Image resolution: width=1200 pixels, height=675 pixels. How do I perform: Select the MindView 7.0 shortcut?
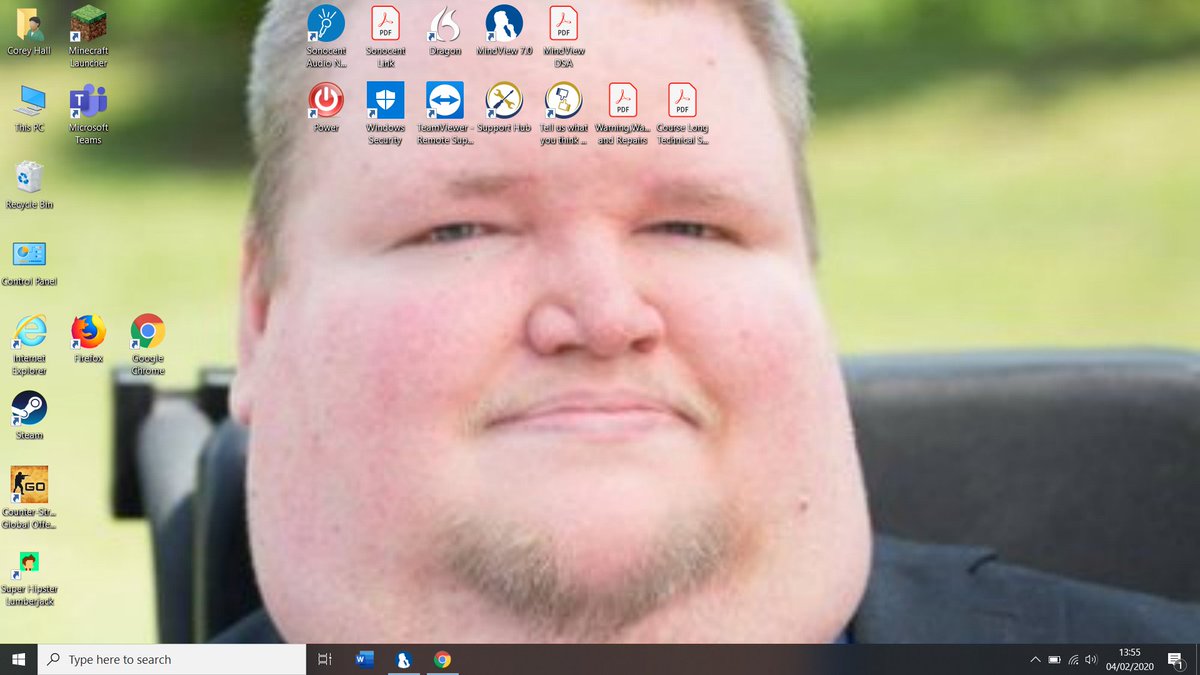pos(504,31)
